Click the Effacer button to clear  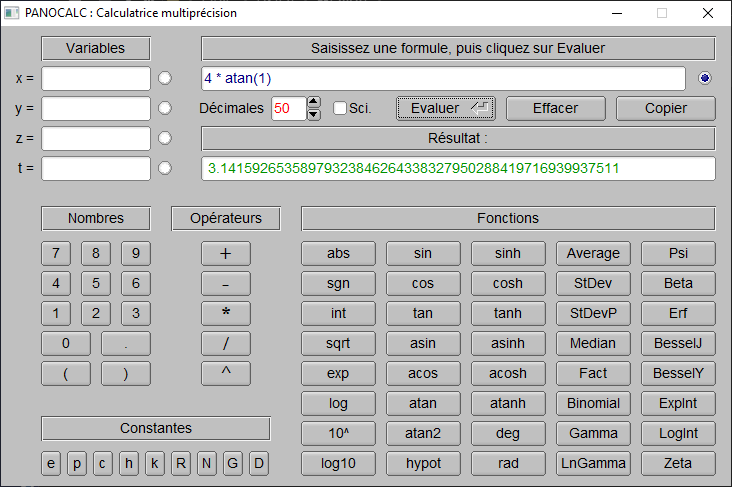(x=555, y=108)
